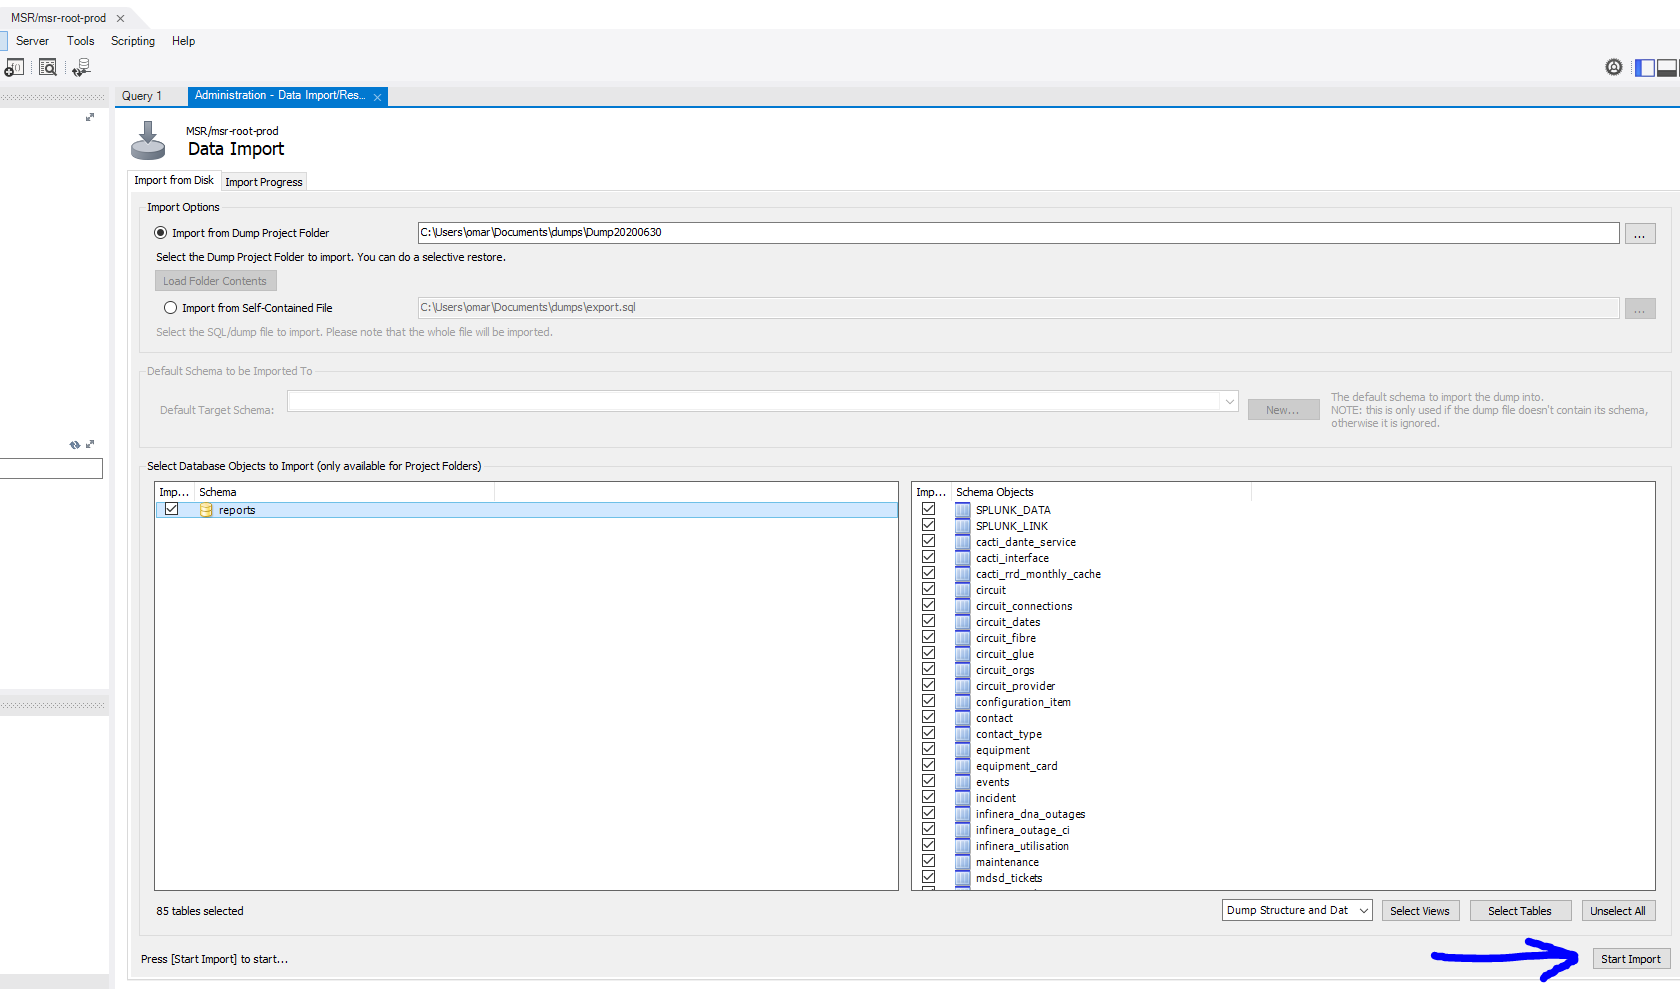Viewport: 1680px width, 989px height.
Task: Browse for the dump project folder path
Action: 1639,234
